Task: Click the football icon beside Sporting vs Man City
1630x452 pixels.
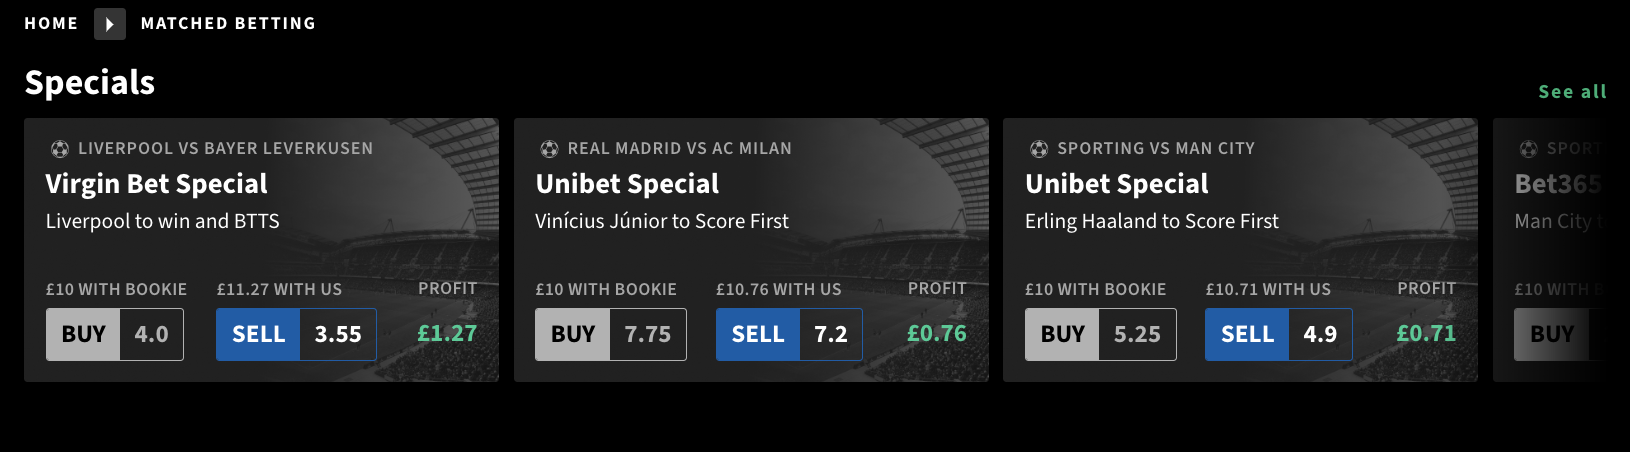Action: pyautogui.click(x=1039, y=149)
